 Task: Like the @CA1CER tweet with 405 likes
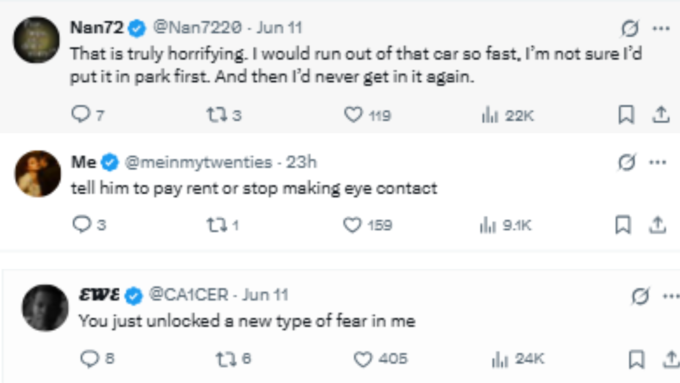[381, 359]
